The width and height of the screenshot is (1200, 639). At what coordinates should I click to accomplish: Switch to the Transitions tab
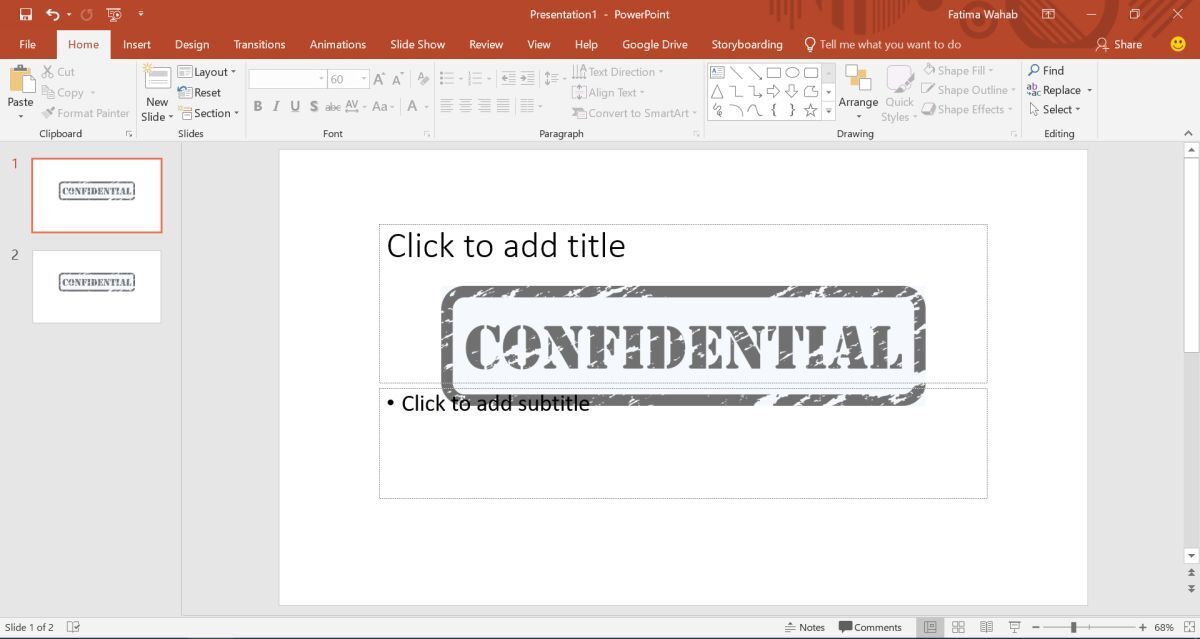tap(259, 44)
